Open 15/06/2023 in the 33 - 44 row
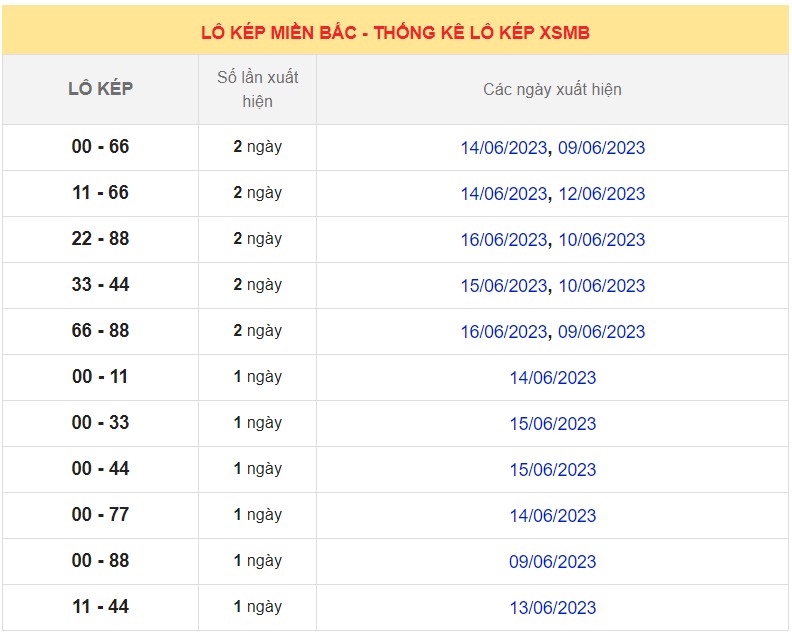Screen dimensions: 792x633 503,286
